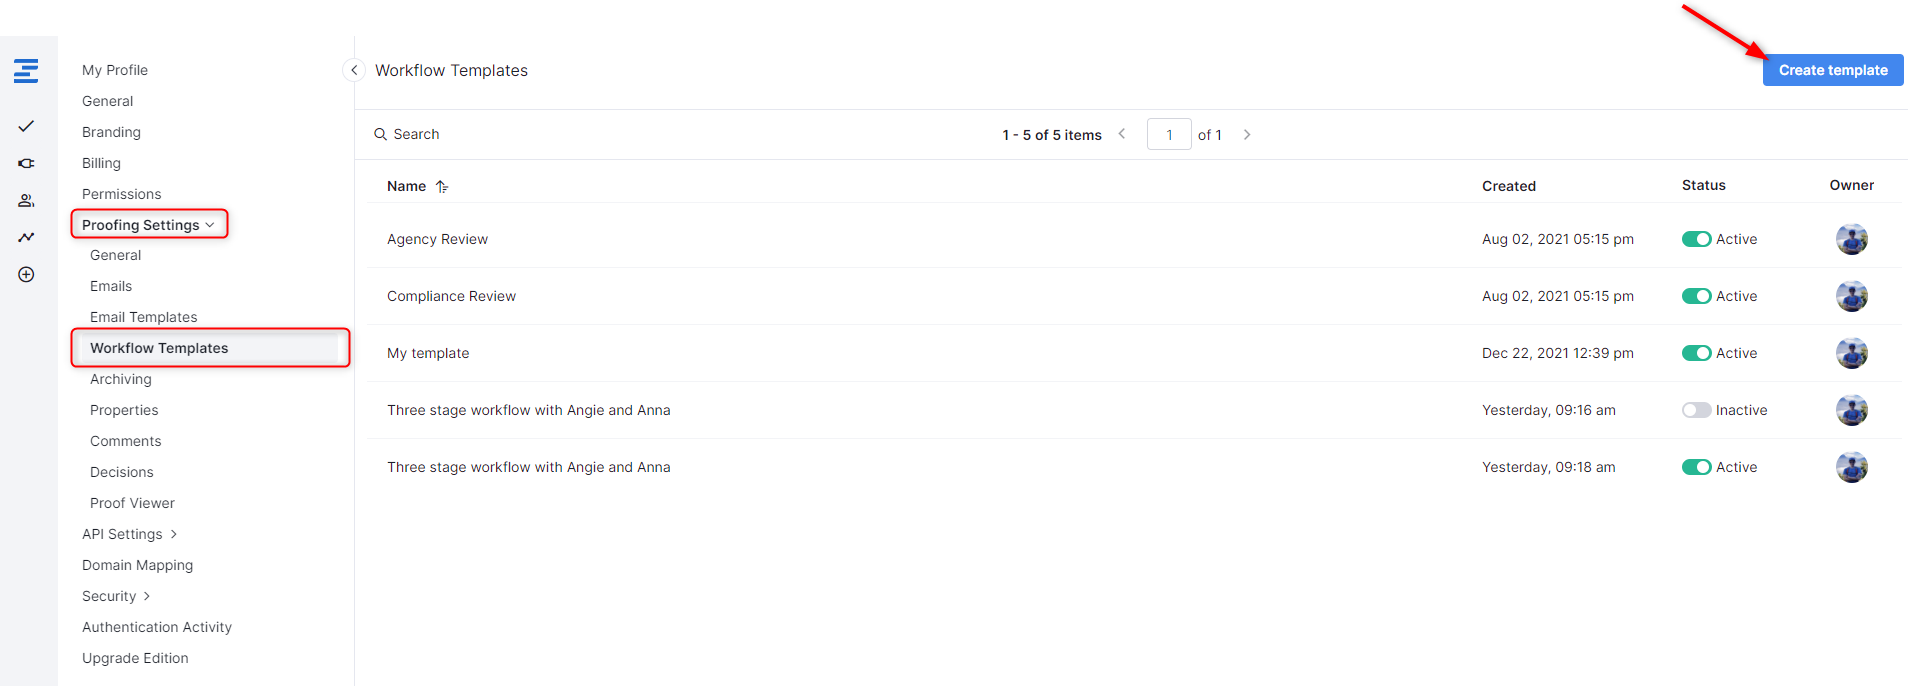Open three stage workflow created Yesterday 09:18 am
The height and width of the screenshot is (686, 1908).
point(528,467)
